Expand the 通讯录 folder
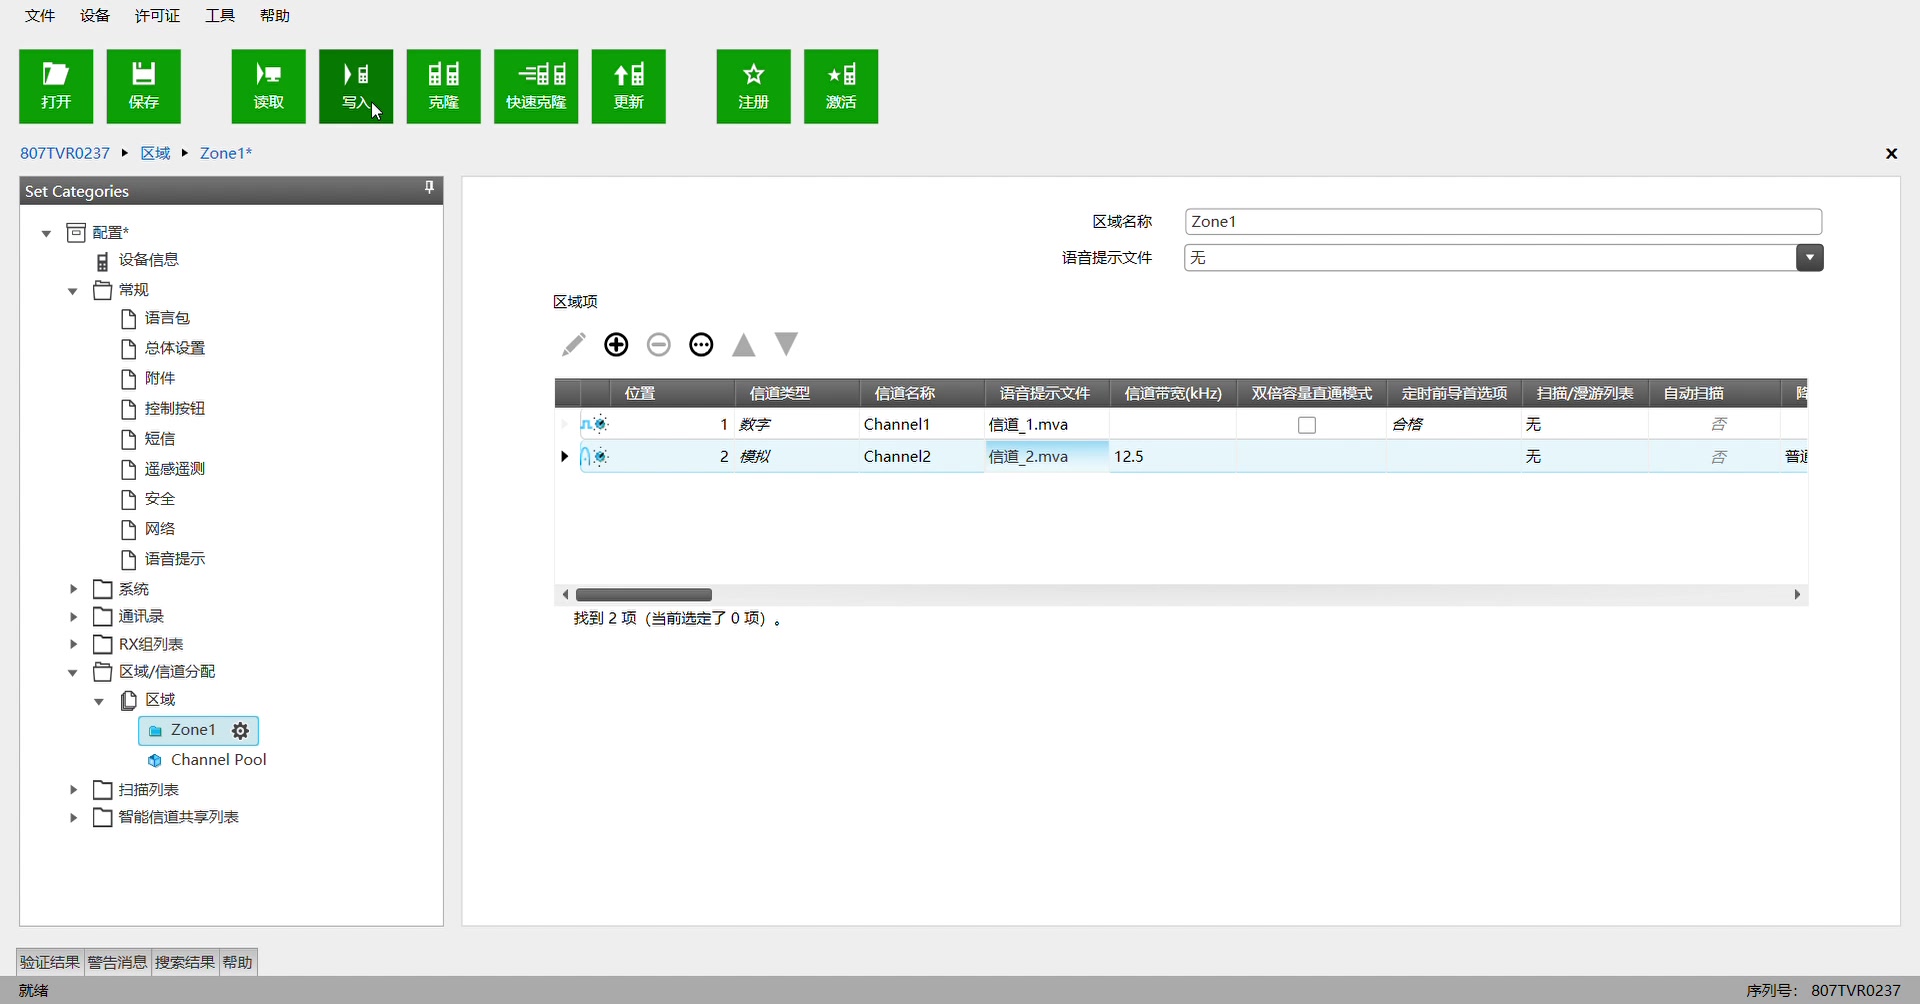Screen dimensions: 1920x1004 [x=73, y=617]
